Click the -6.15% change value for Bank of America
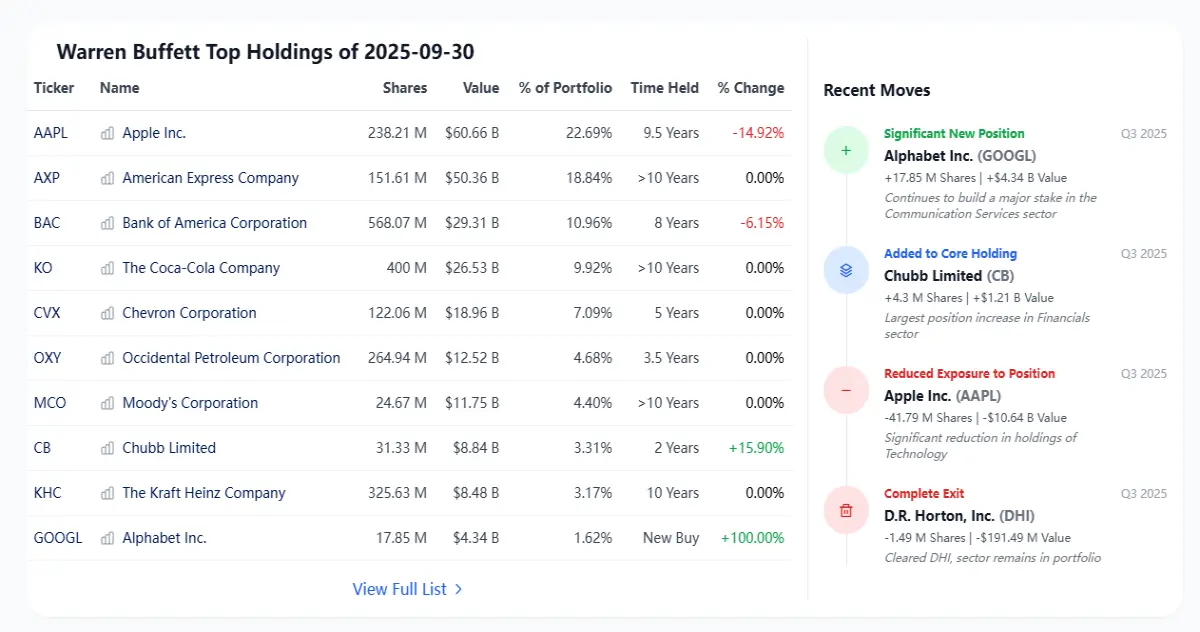The width and height of the screenshot is (1200, 632). [x=762, y=223]
